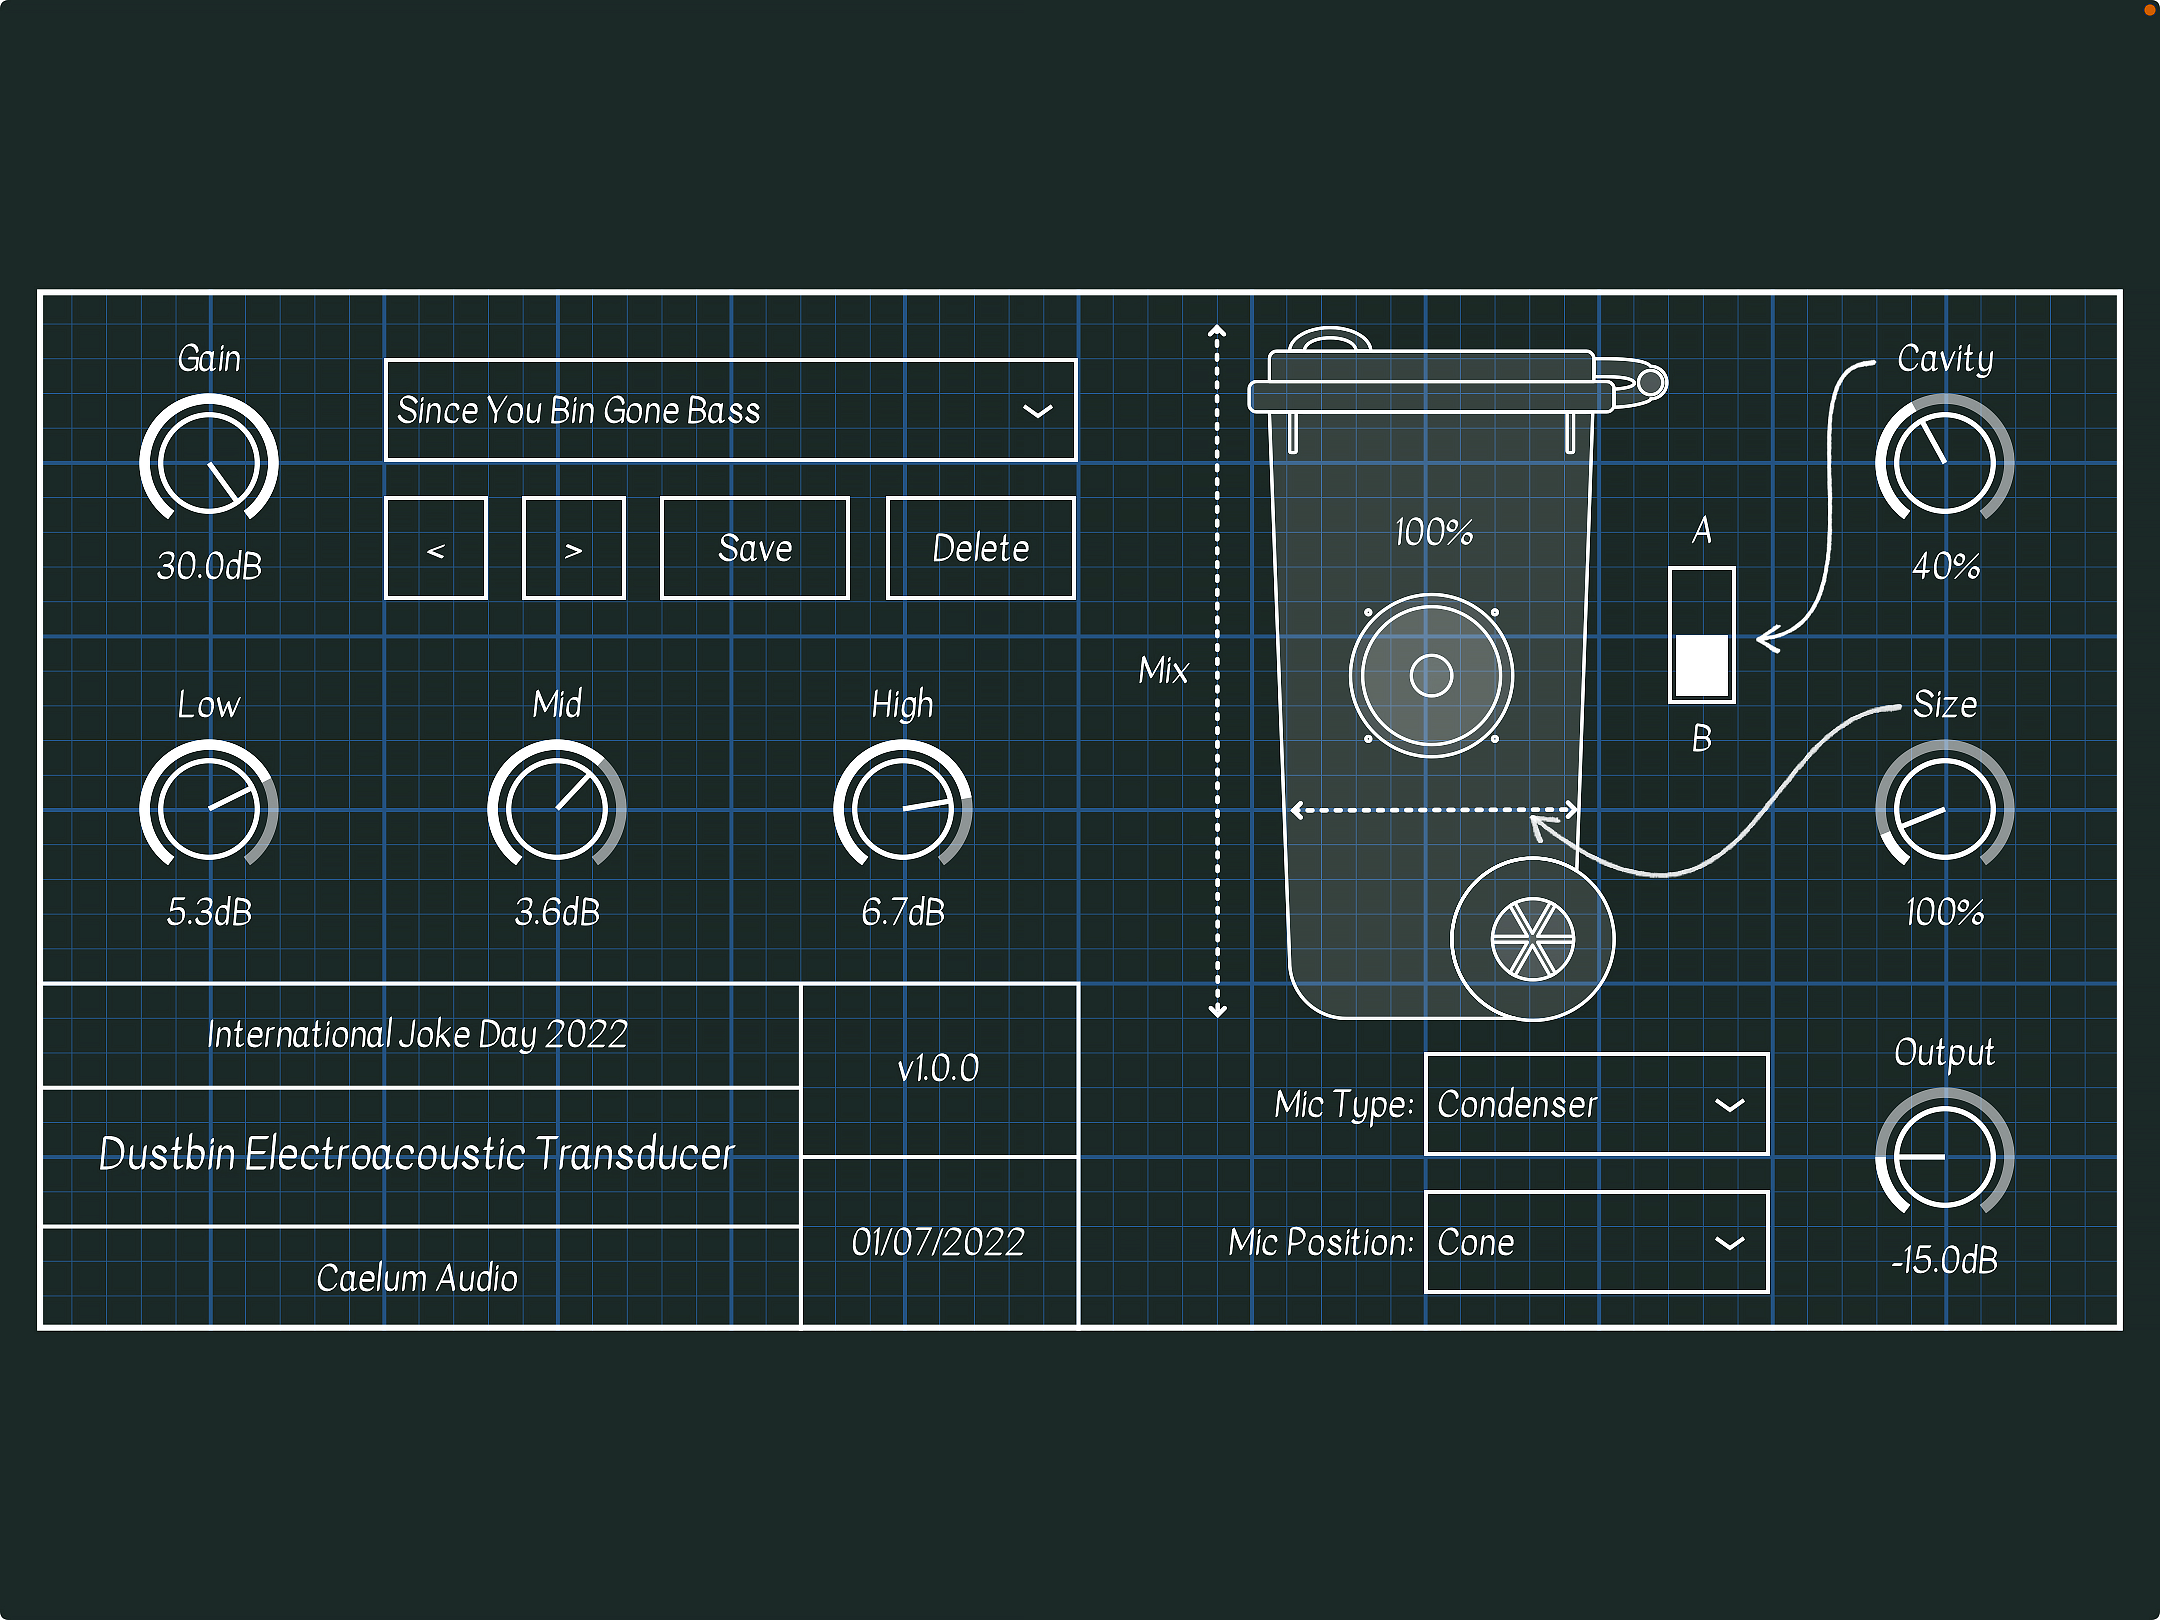This screenshot has height=1620, width=2160.
Task: Click the A label above the switch
Action: [1701, 530]
